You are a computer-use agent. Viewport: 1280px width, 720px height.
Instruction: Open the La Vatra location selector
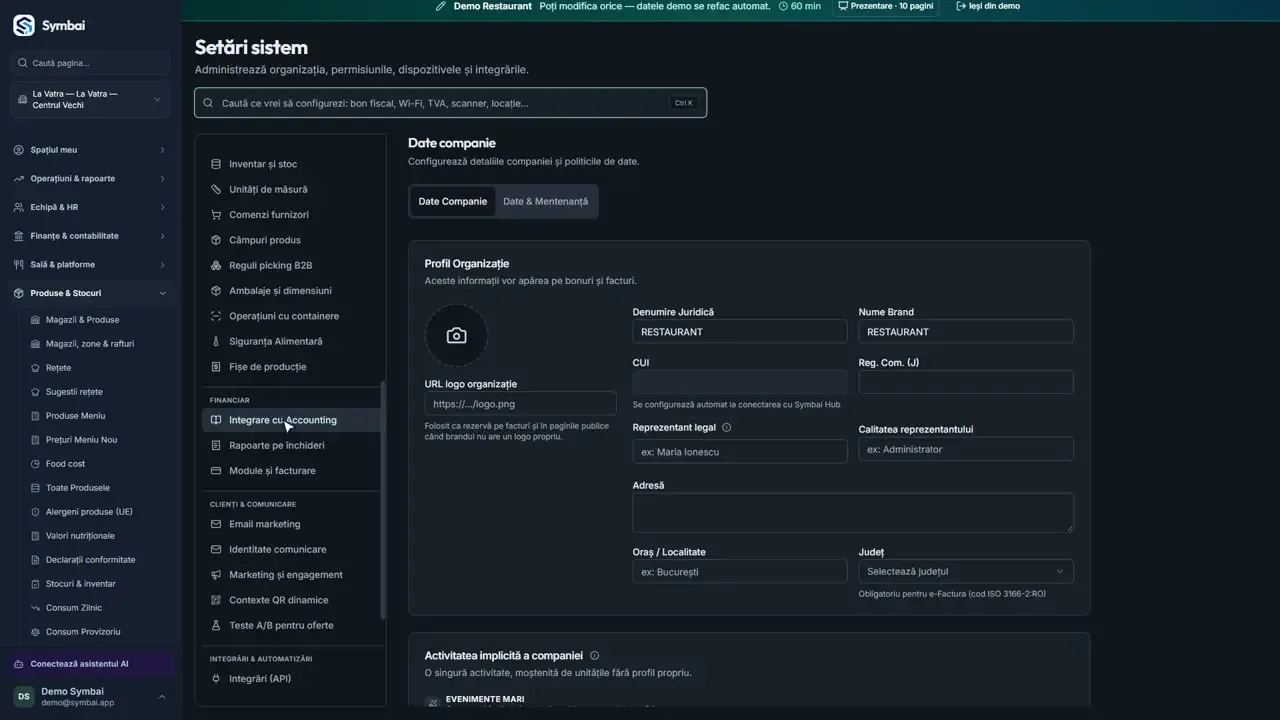pos(90,100)
